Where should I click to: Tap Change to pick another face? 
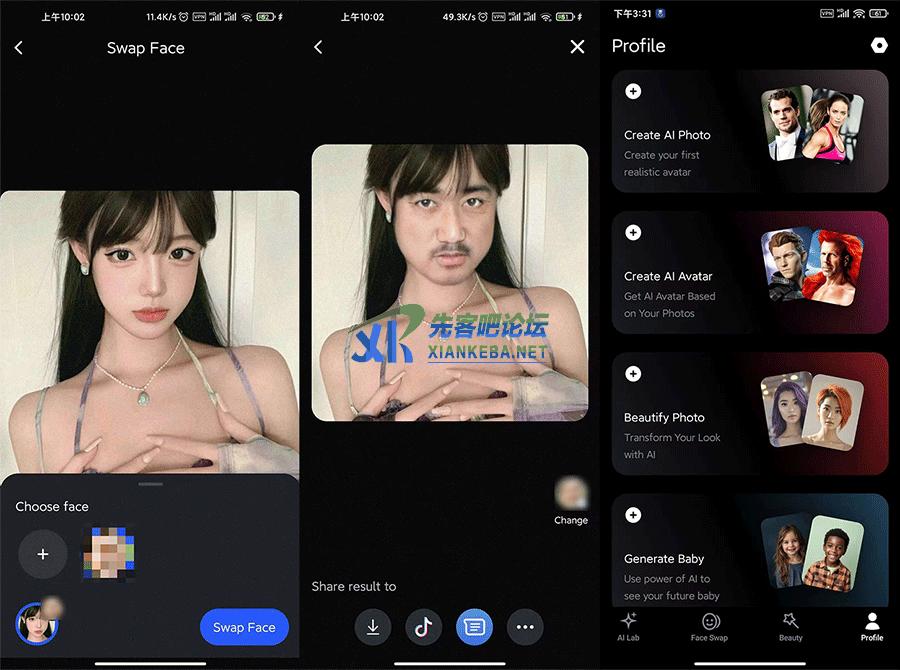[571, 502]
